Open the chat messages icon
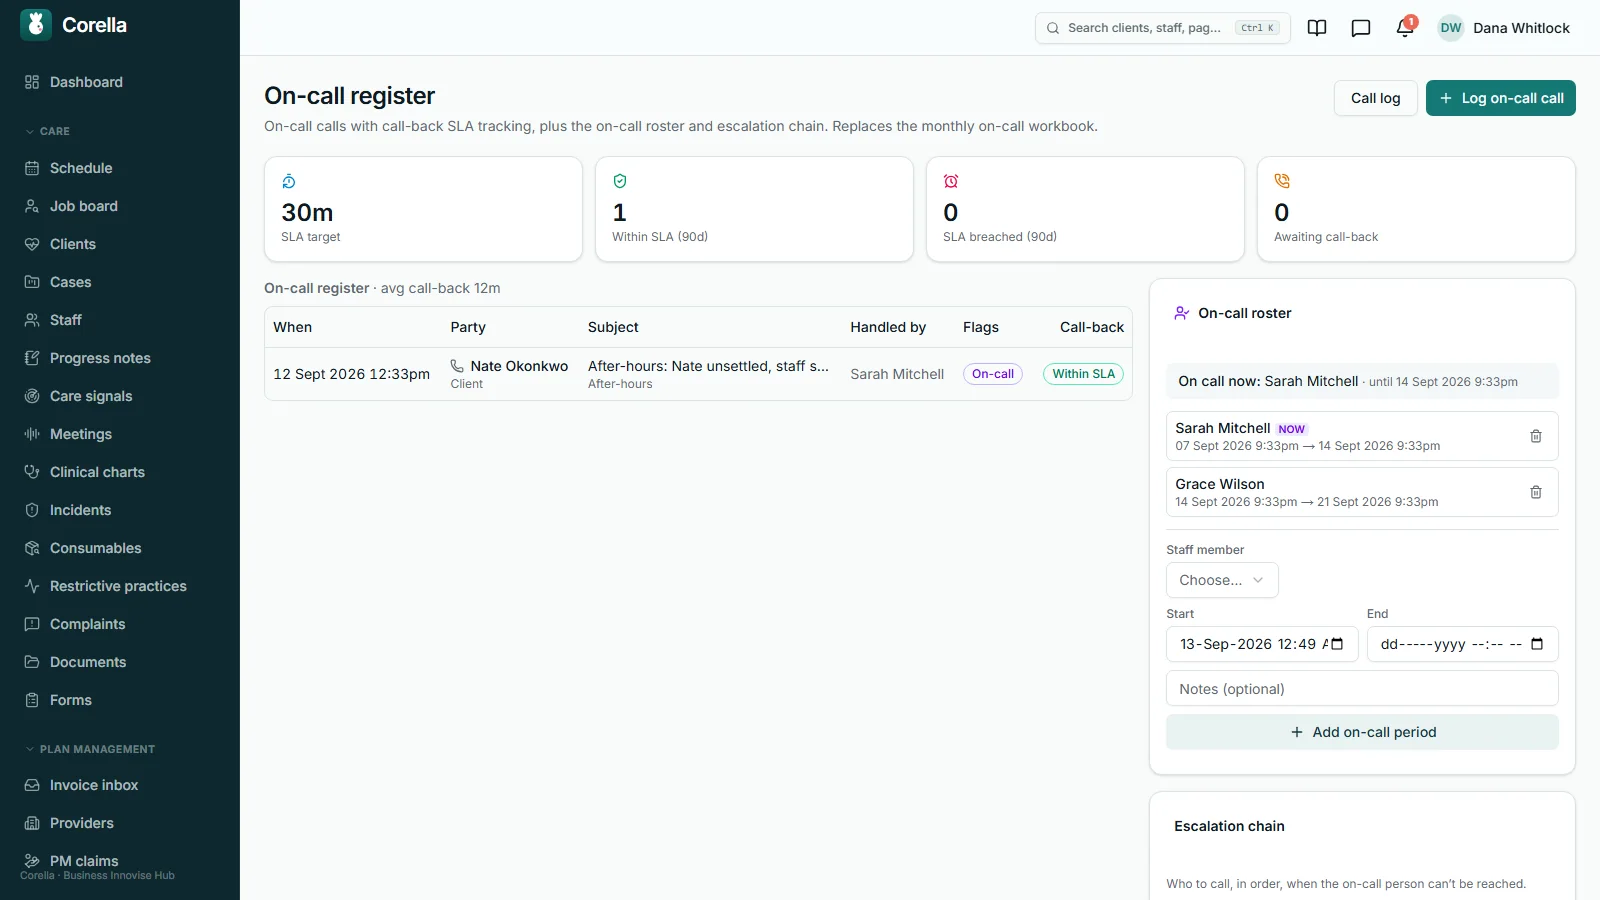The width and height of the screenshot is (1600, 900). (x=1361, y=28)
